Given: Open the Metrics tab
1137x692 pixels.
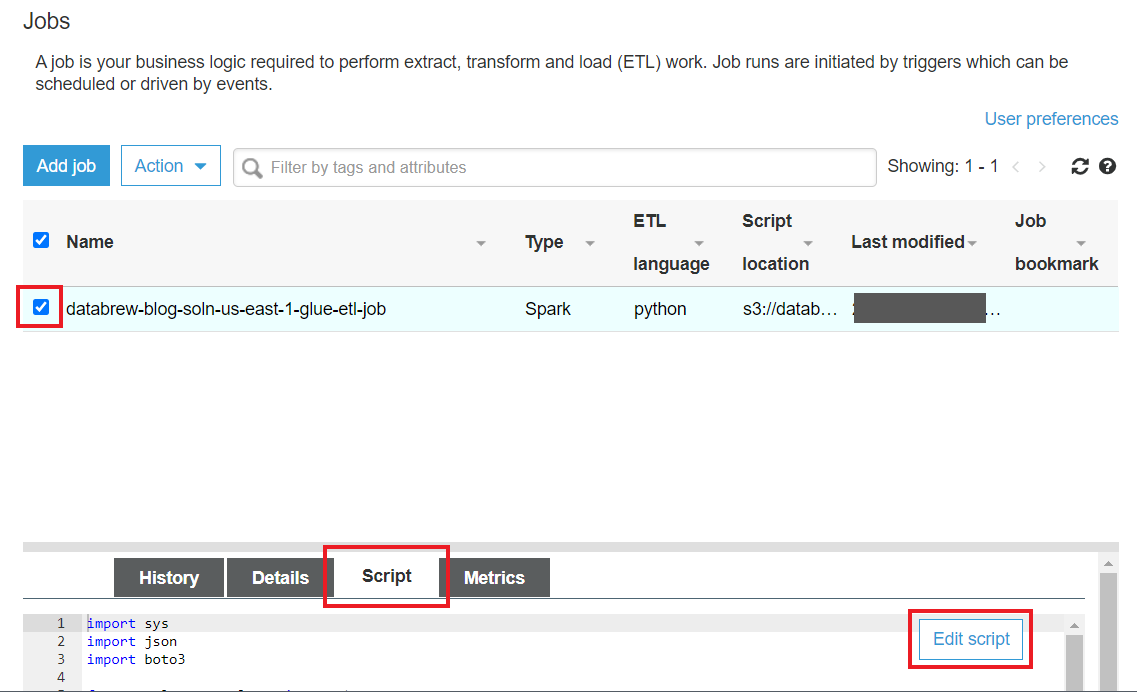Looking at the screenshot, I should point(495,577).
